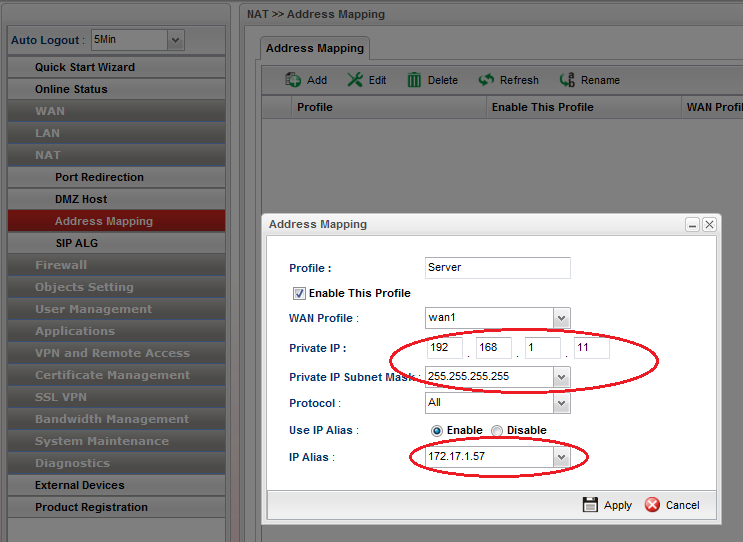Open the Auto Logout dropdown
This screenshot has height=542, width=743.
click(175, 40)
